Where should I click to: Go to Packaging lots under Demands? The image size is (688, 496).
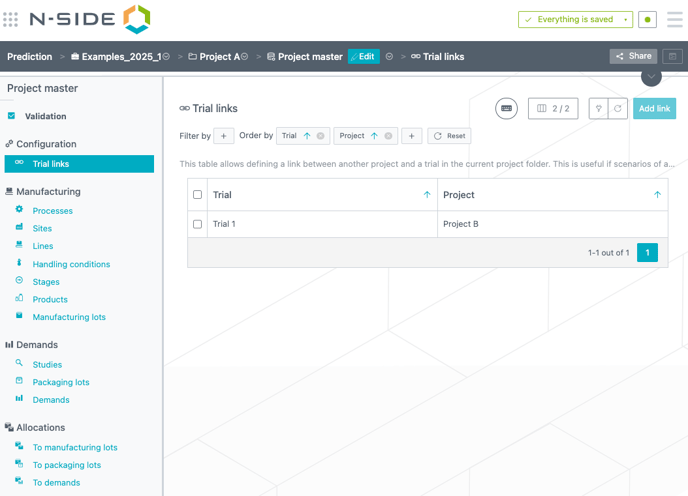[x=61, y=382]
